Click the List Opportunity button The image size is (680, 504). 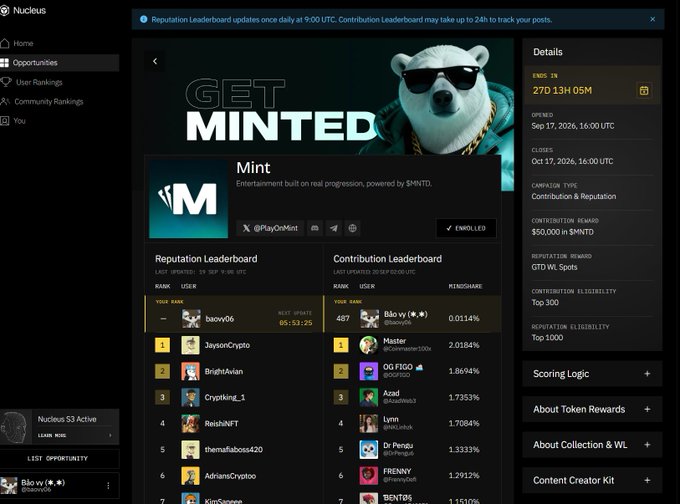(59, 458)
